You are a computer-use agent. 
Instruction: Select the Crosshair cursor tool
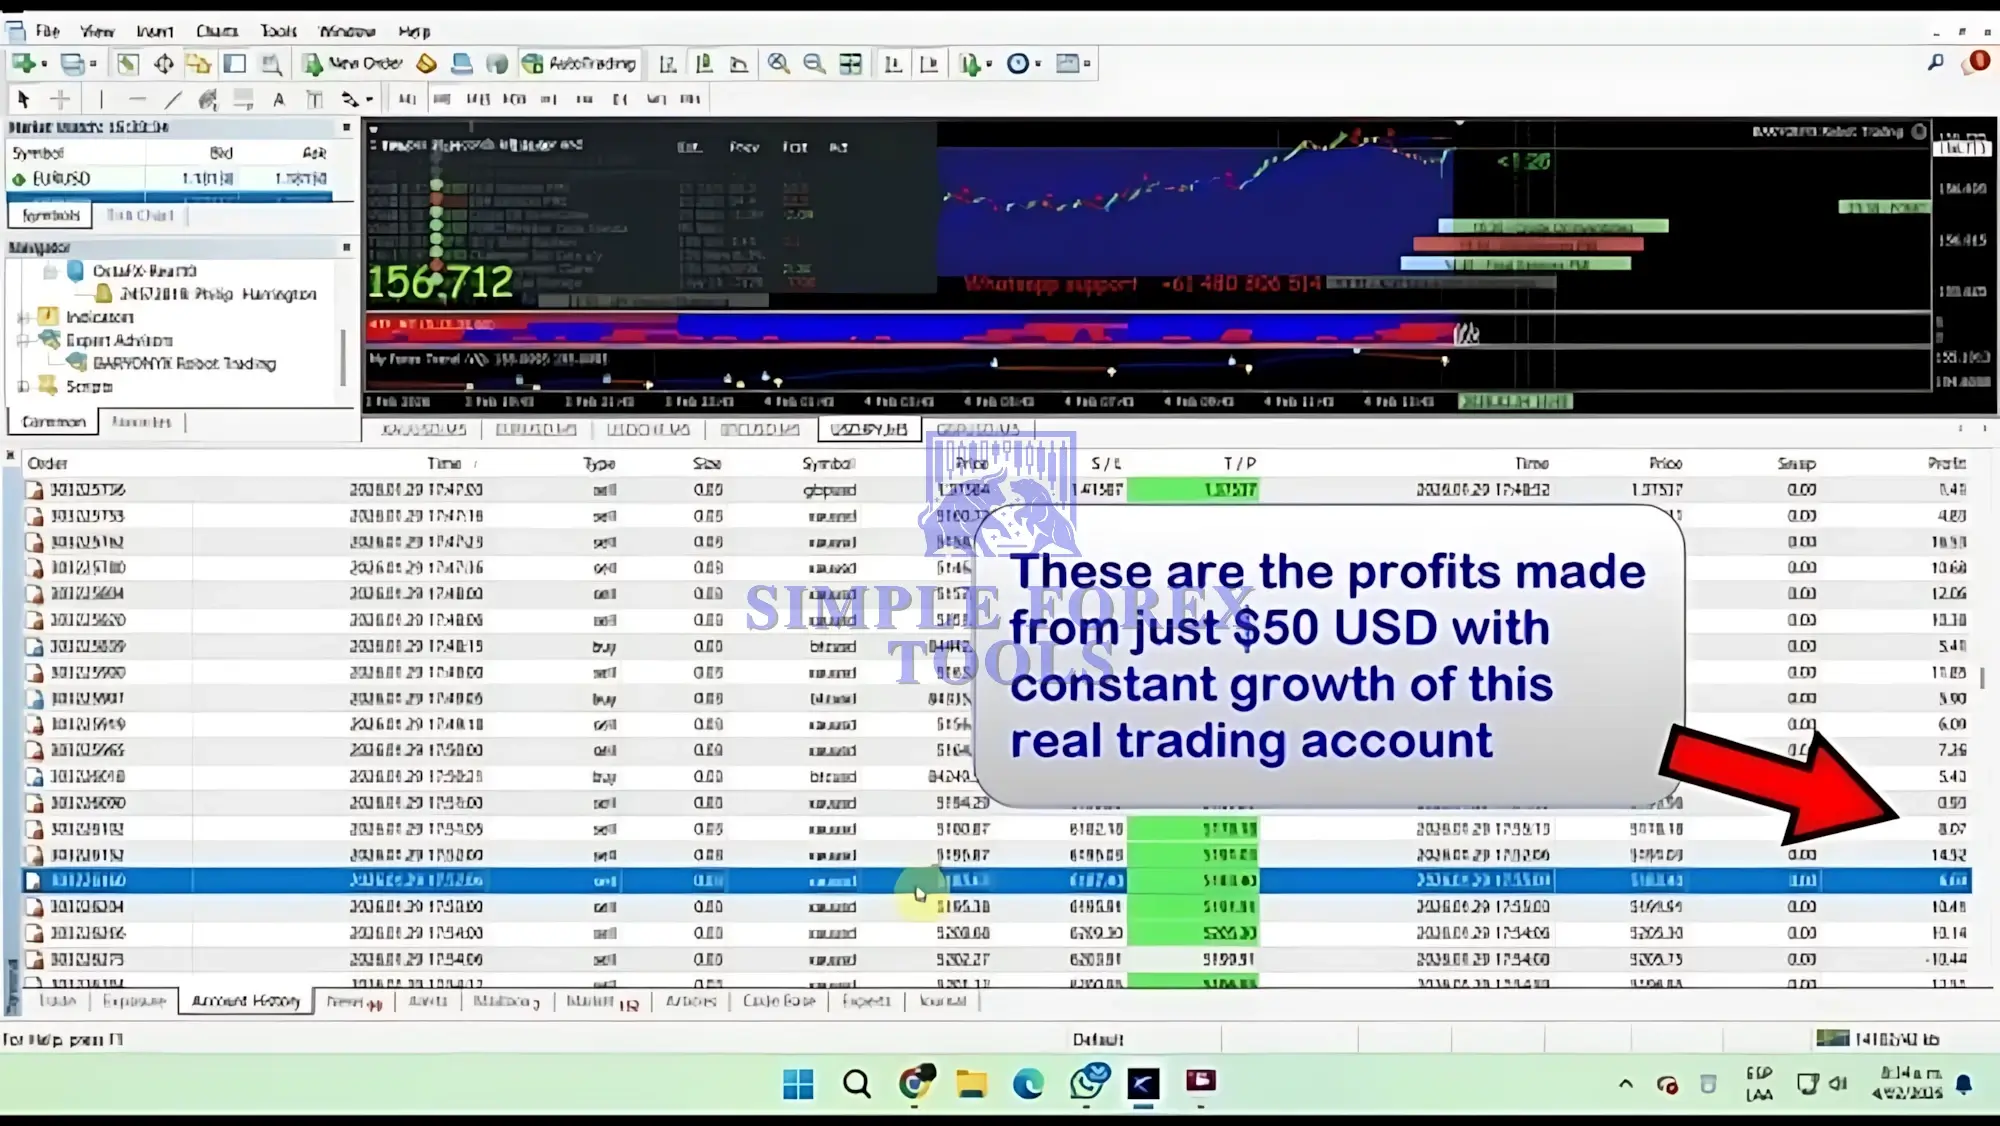[60, 99]
